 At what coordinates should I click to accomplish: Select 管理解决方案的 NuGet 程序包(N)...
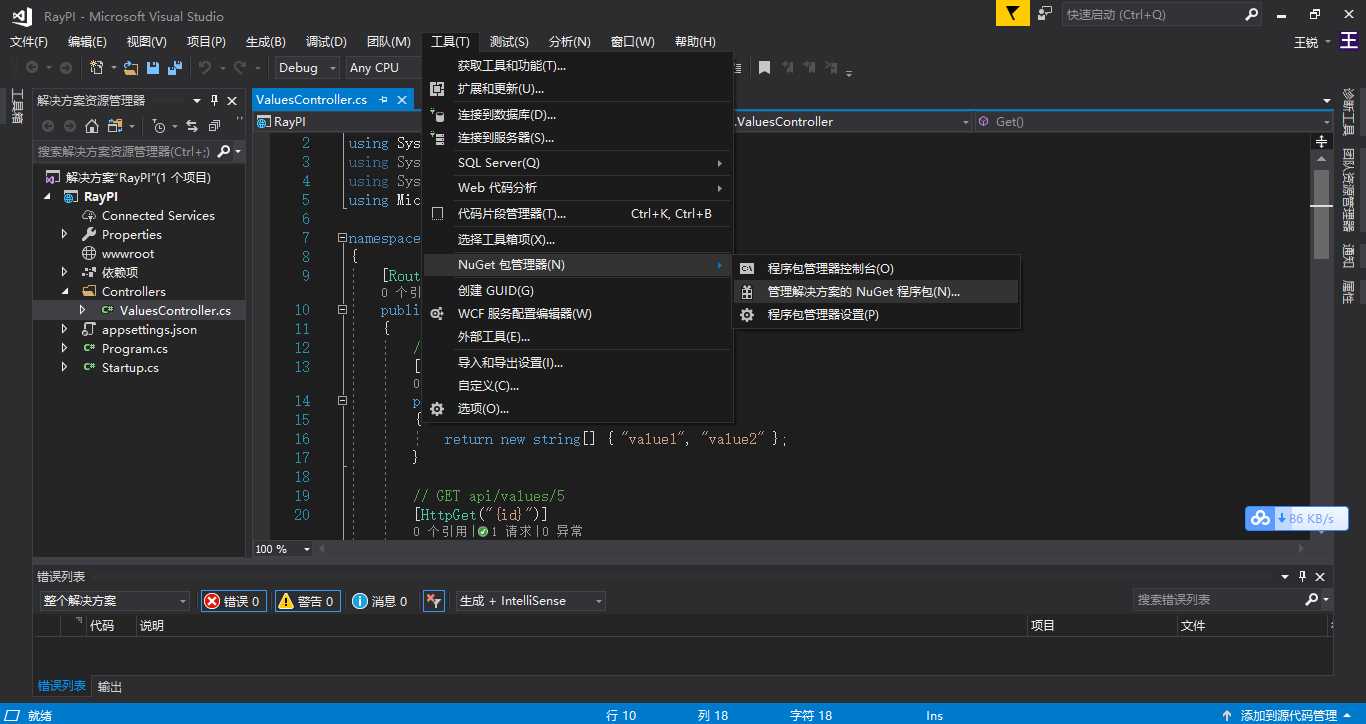point(876,291)
